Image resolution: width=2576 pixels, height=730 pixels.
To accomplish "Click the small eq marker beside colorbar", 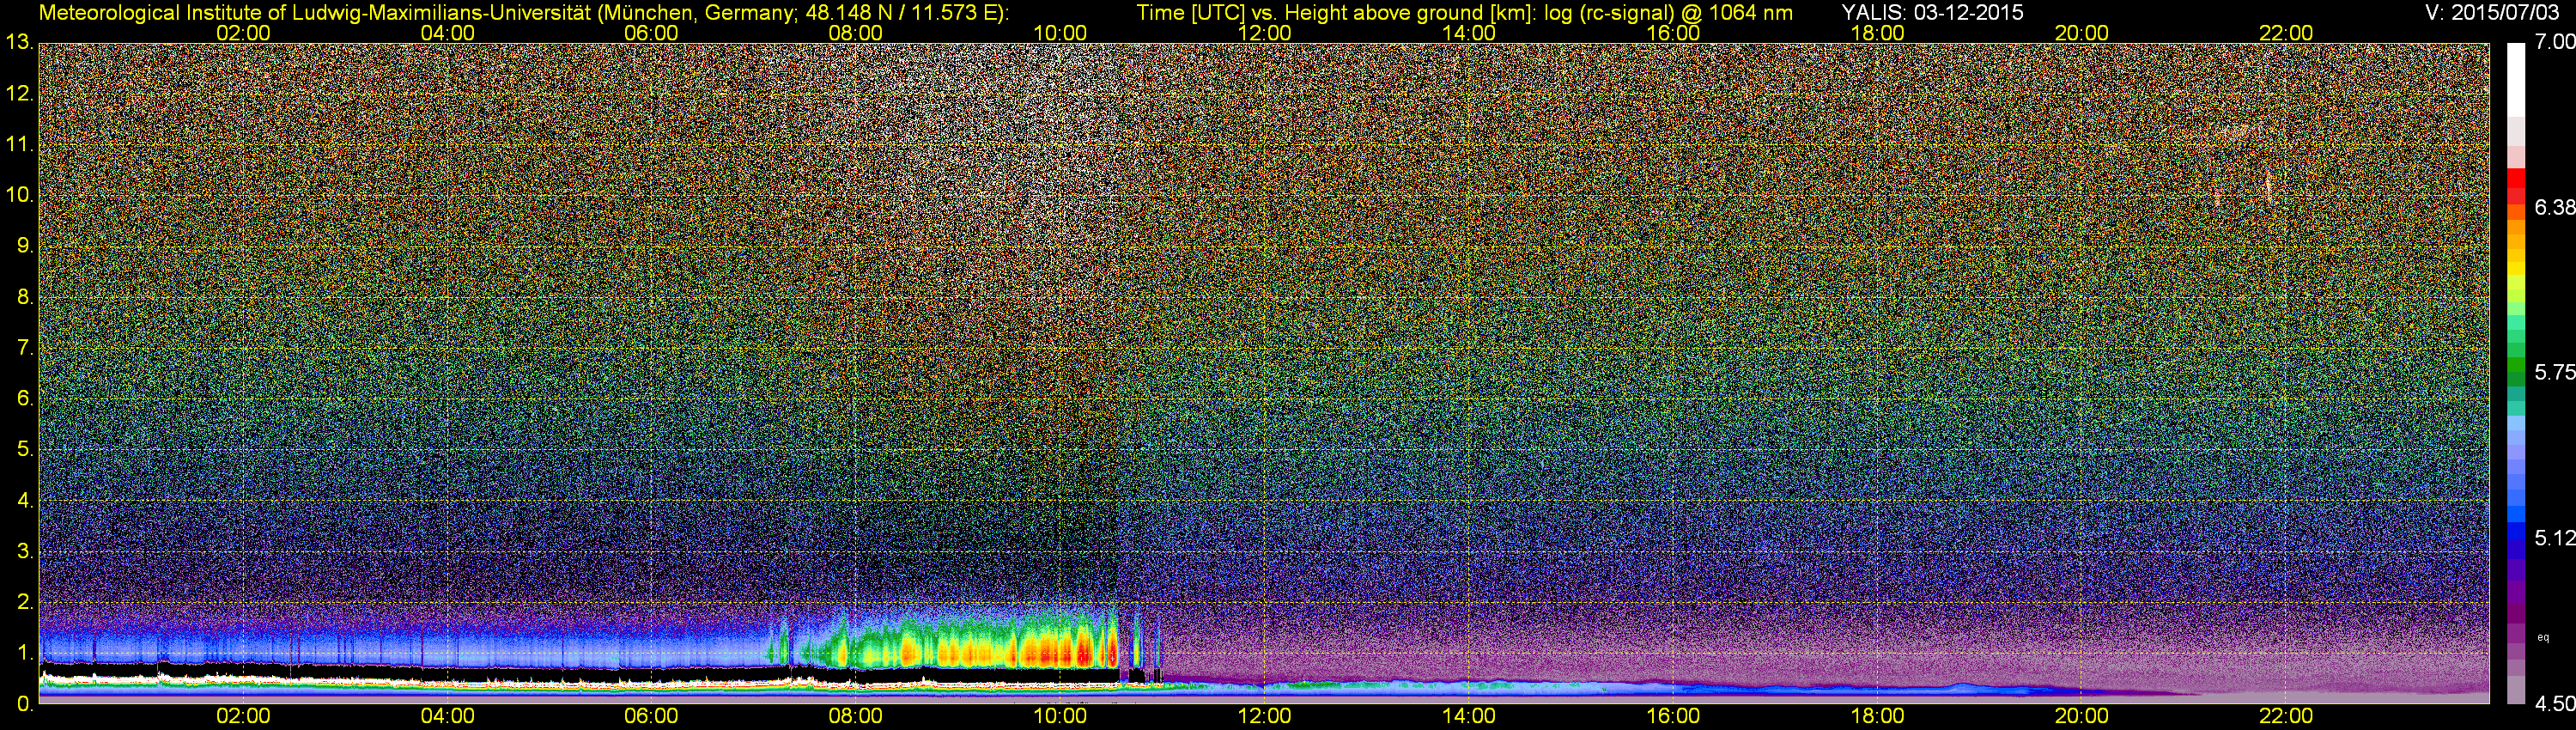I will tap(2543, 637).
